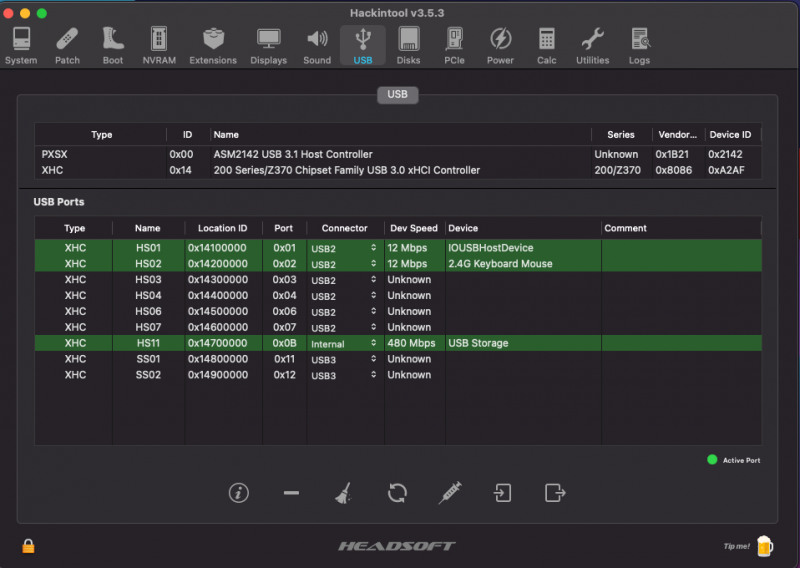Screen dimensions: 800x568
Task: Open the Logs toolbar section
Action: (x=640, y=46)
